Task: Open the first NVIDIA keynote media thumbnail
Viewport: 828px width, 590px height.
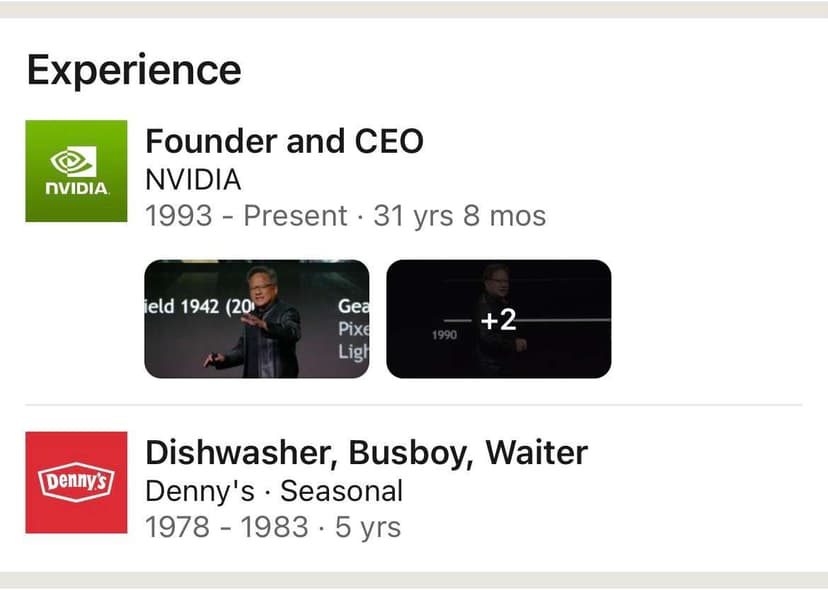Action: pyautogui.click(x=257, y=319)
